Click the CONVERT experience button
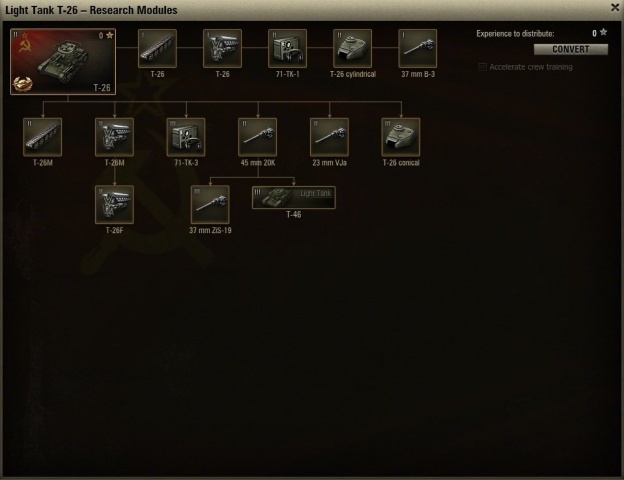The height and width of the screenshot is (480, 624). pos(571,49)
